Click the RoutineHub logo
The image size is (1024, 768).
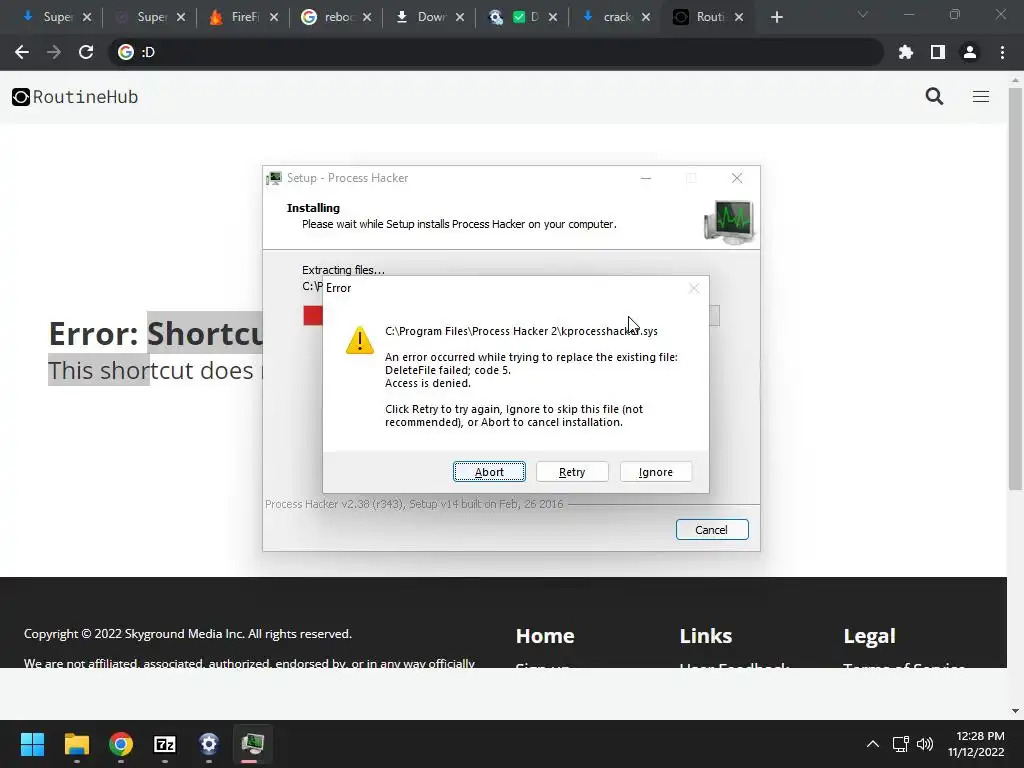[75, 97]
